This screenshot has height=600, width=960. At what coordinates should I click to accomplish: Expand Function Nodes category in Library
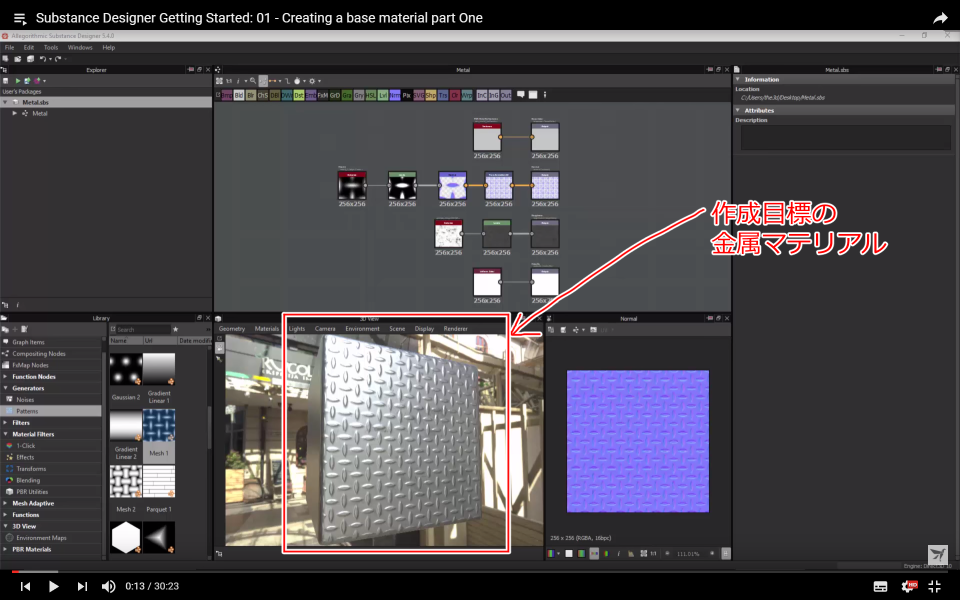click(6, 377)
